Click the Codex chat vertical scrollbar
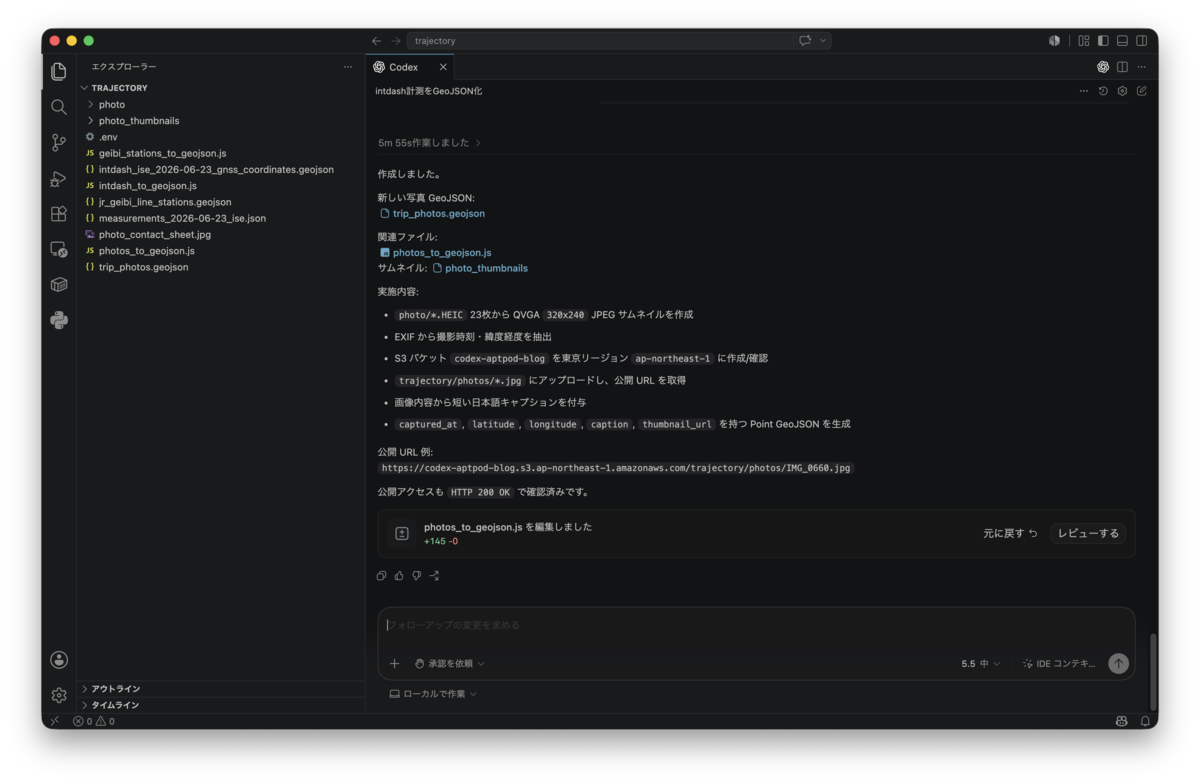The image size is (1200, 784). 1152,670
